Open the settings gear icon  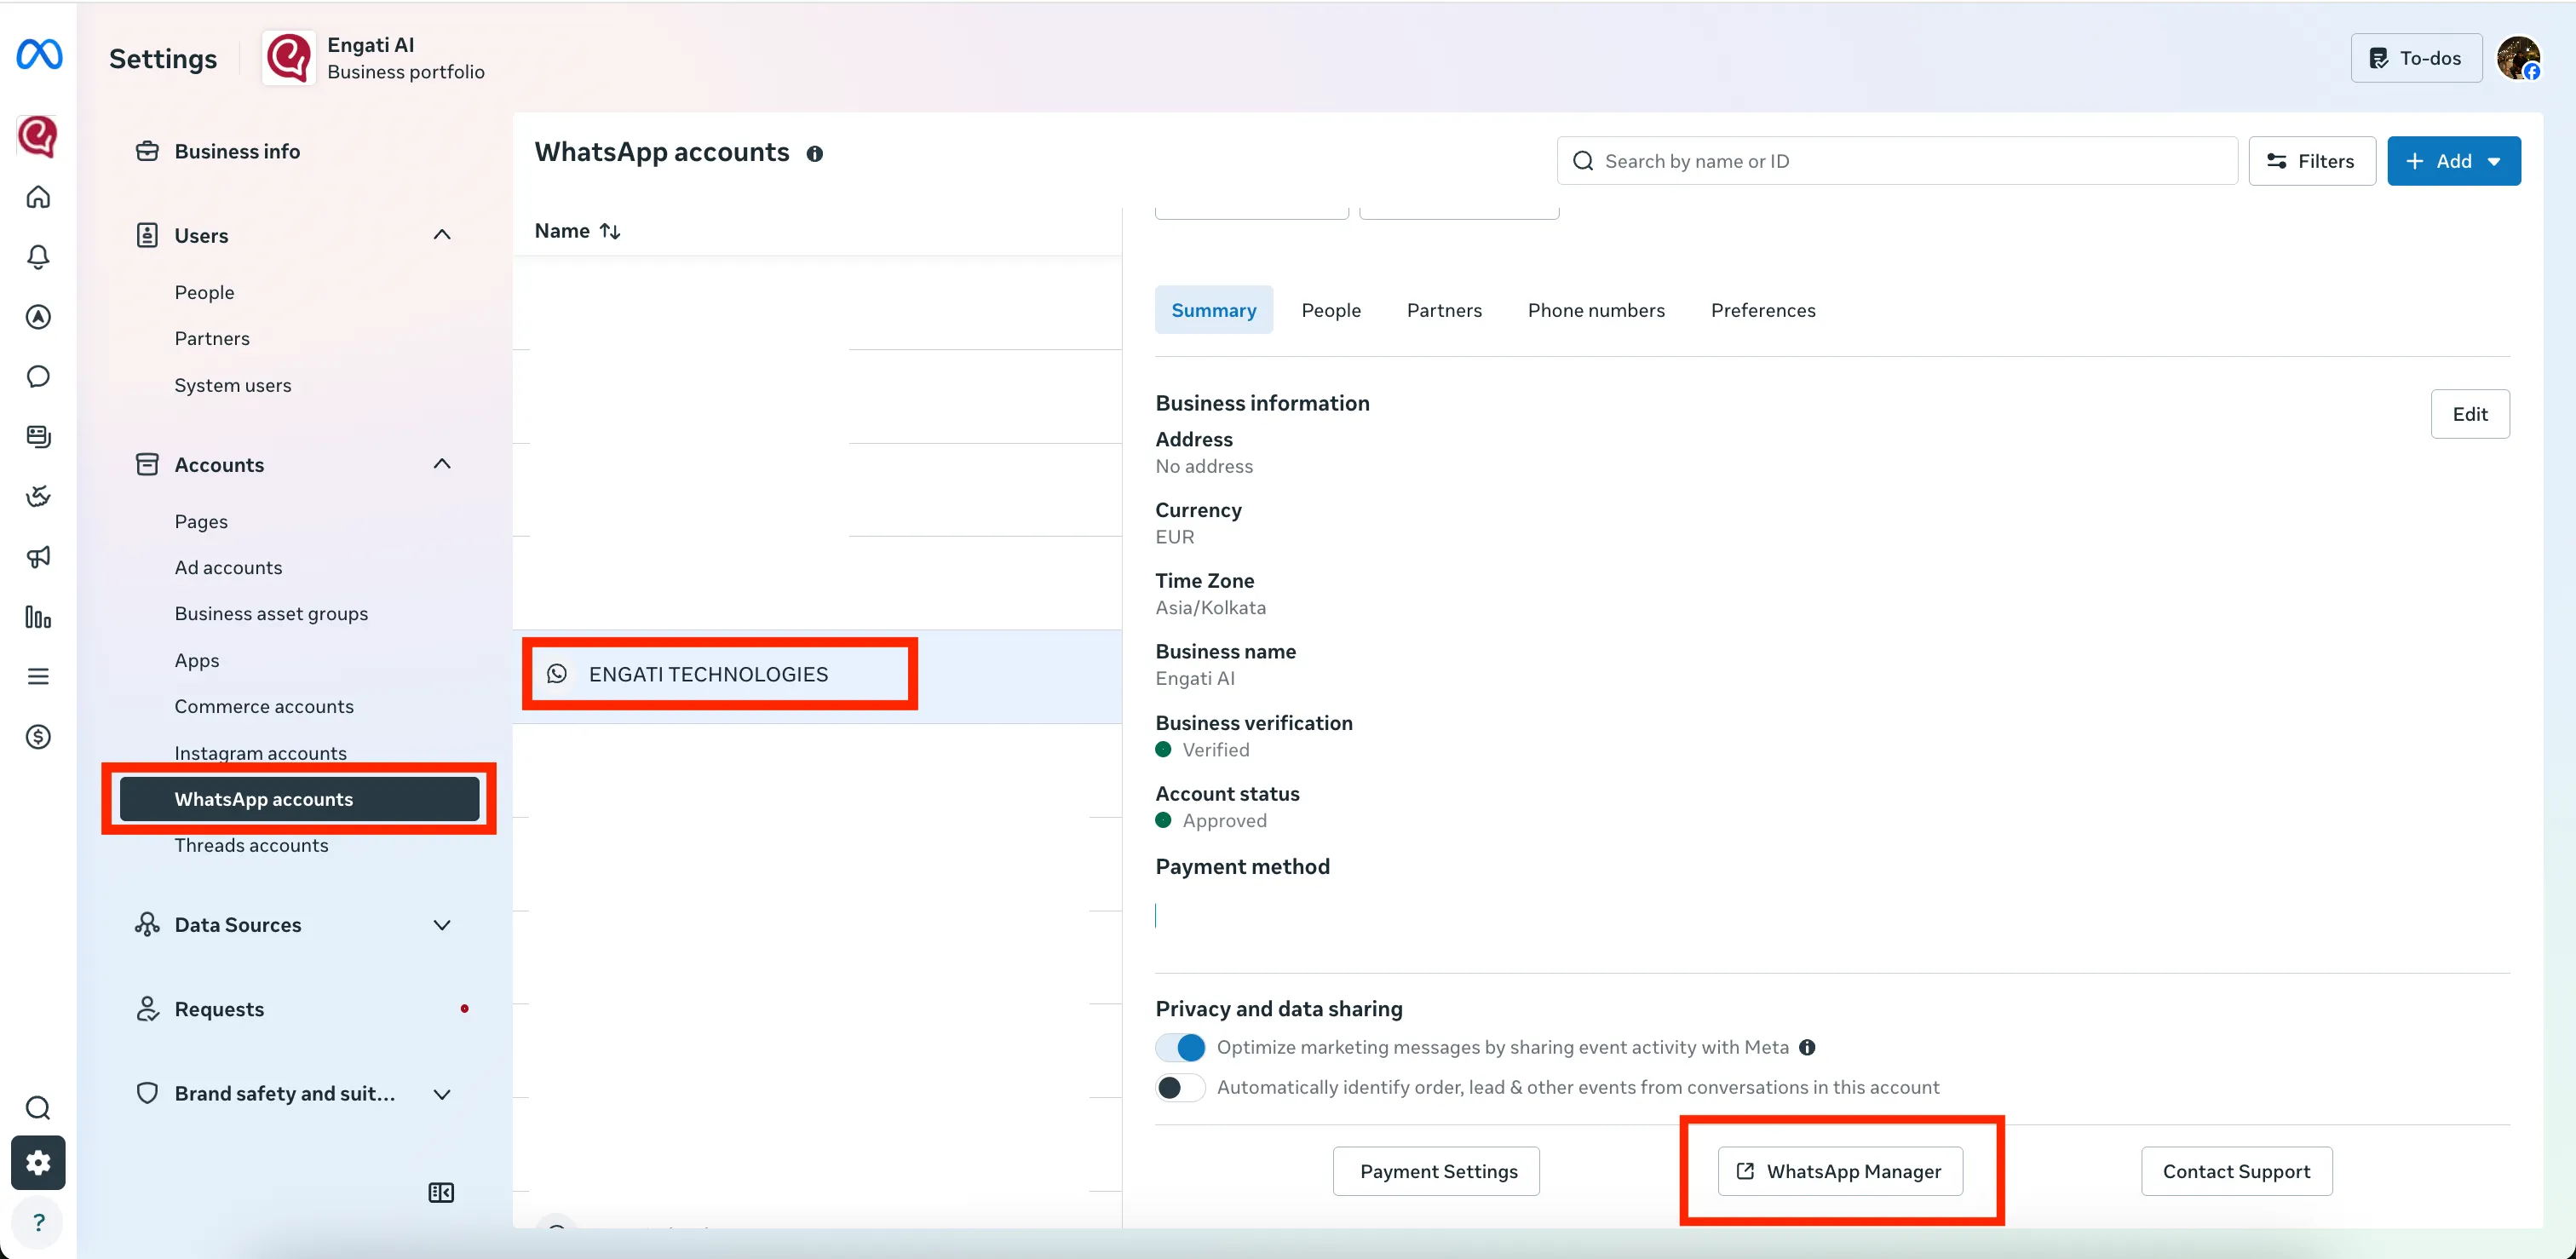pyautogui.click(x=38, y=1163)
